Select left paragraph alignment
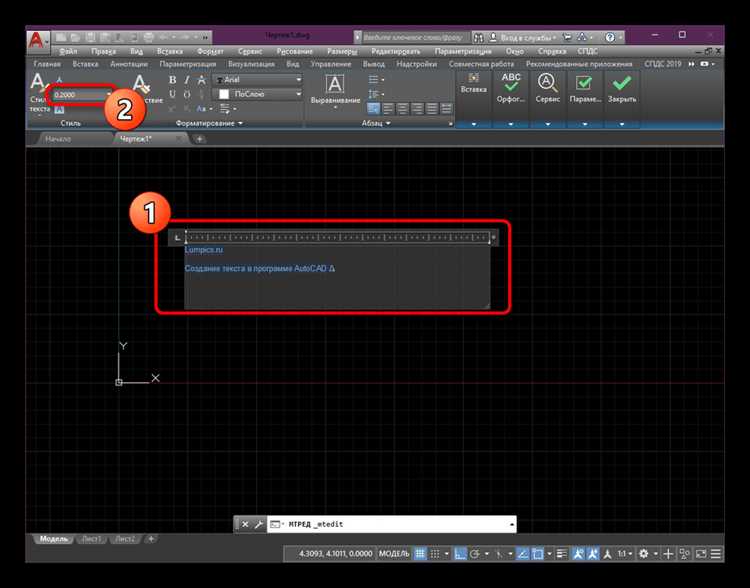Viewport: 750px width, 588px height. (x=388, y=109)
